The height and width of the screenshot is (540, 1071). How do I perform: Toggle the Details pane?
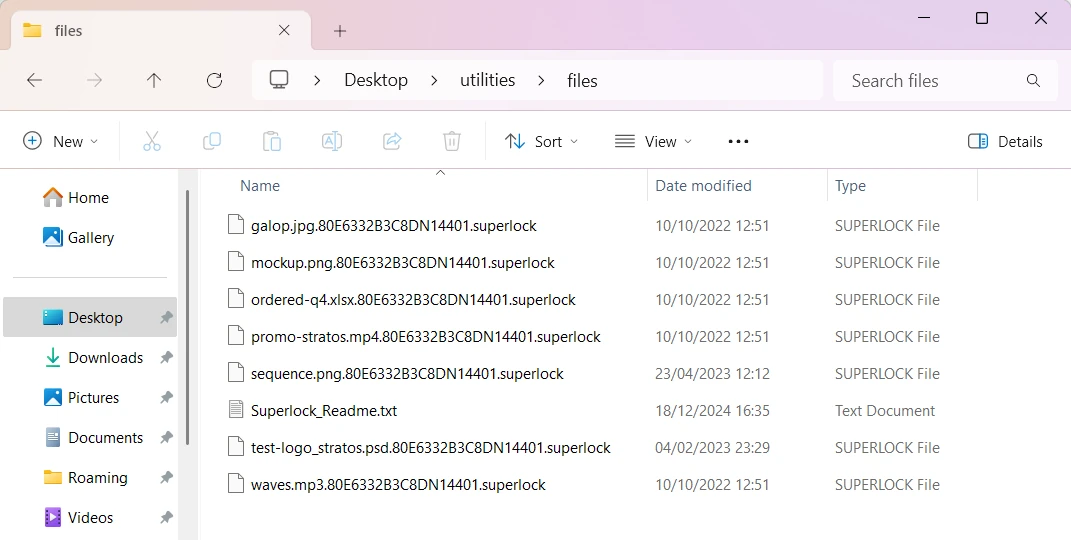pos(1005,141)
